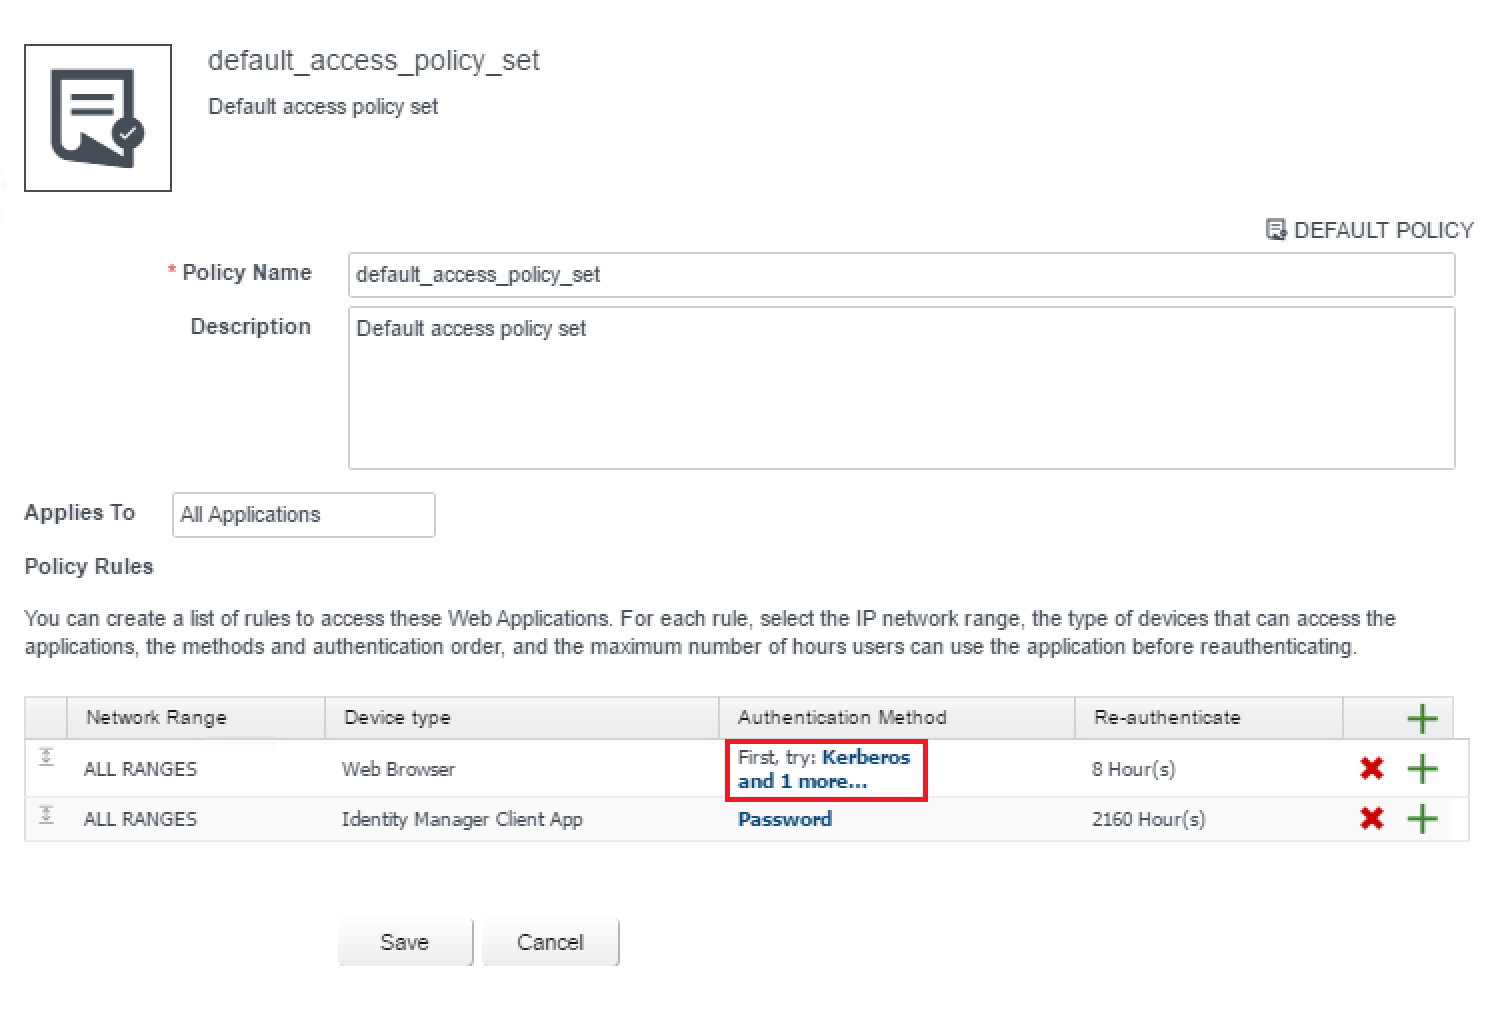Click the reorder handle for the Identity Manager Client App rule

tap(46, 814)
